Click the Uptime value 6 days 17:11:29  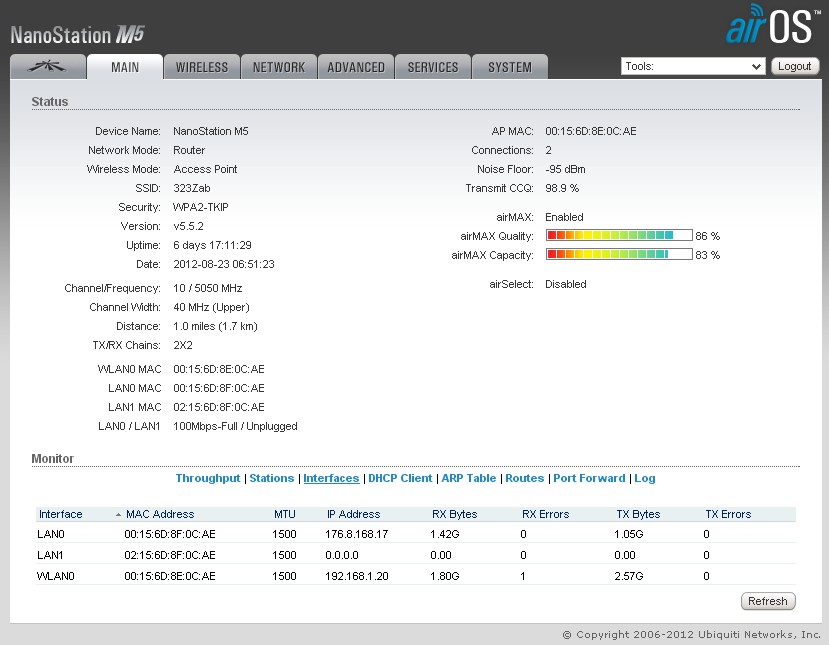tap(213, 245)
